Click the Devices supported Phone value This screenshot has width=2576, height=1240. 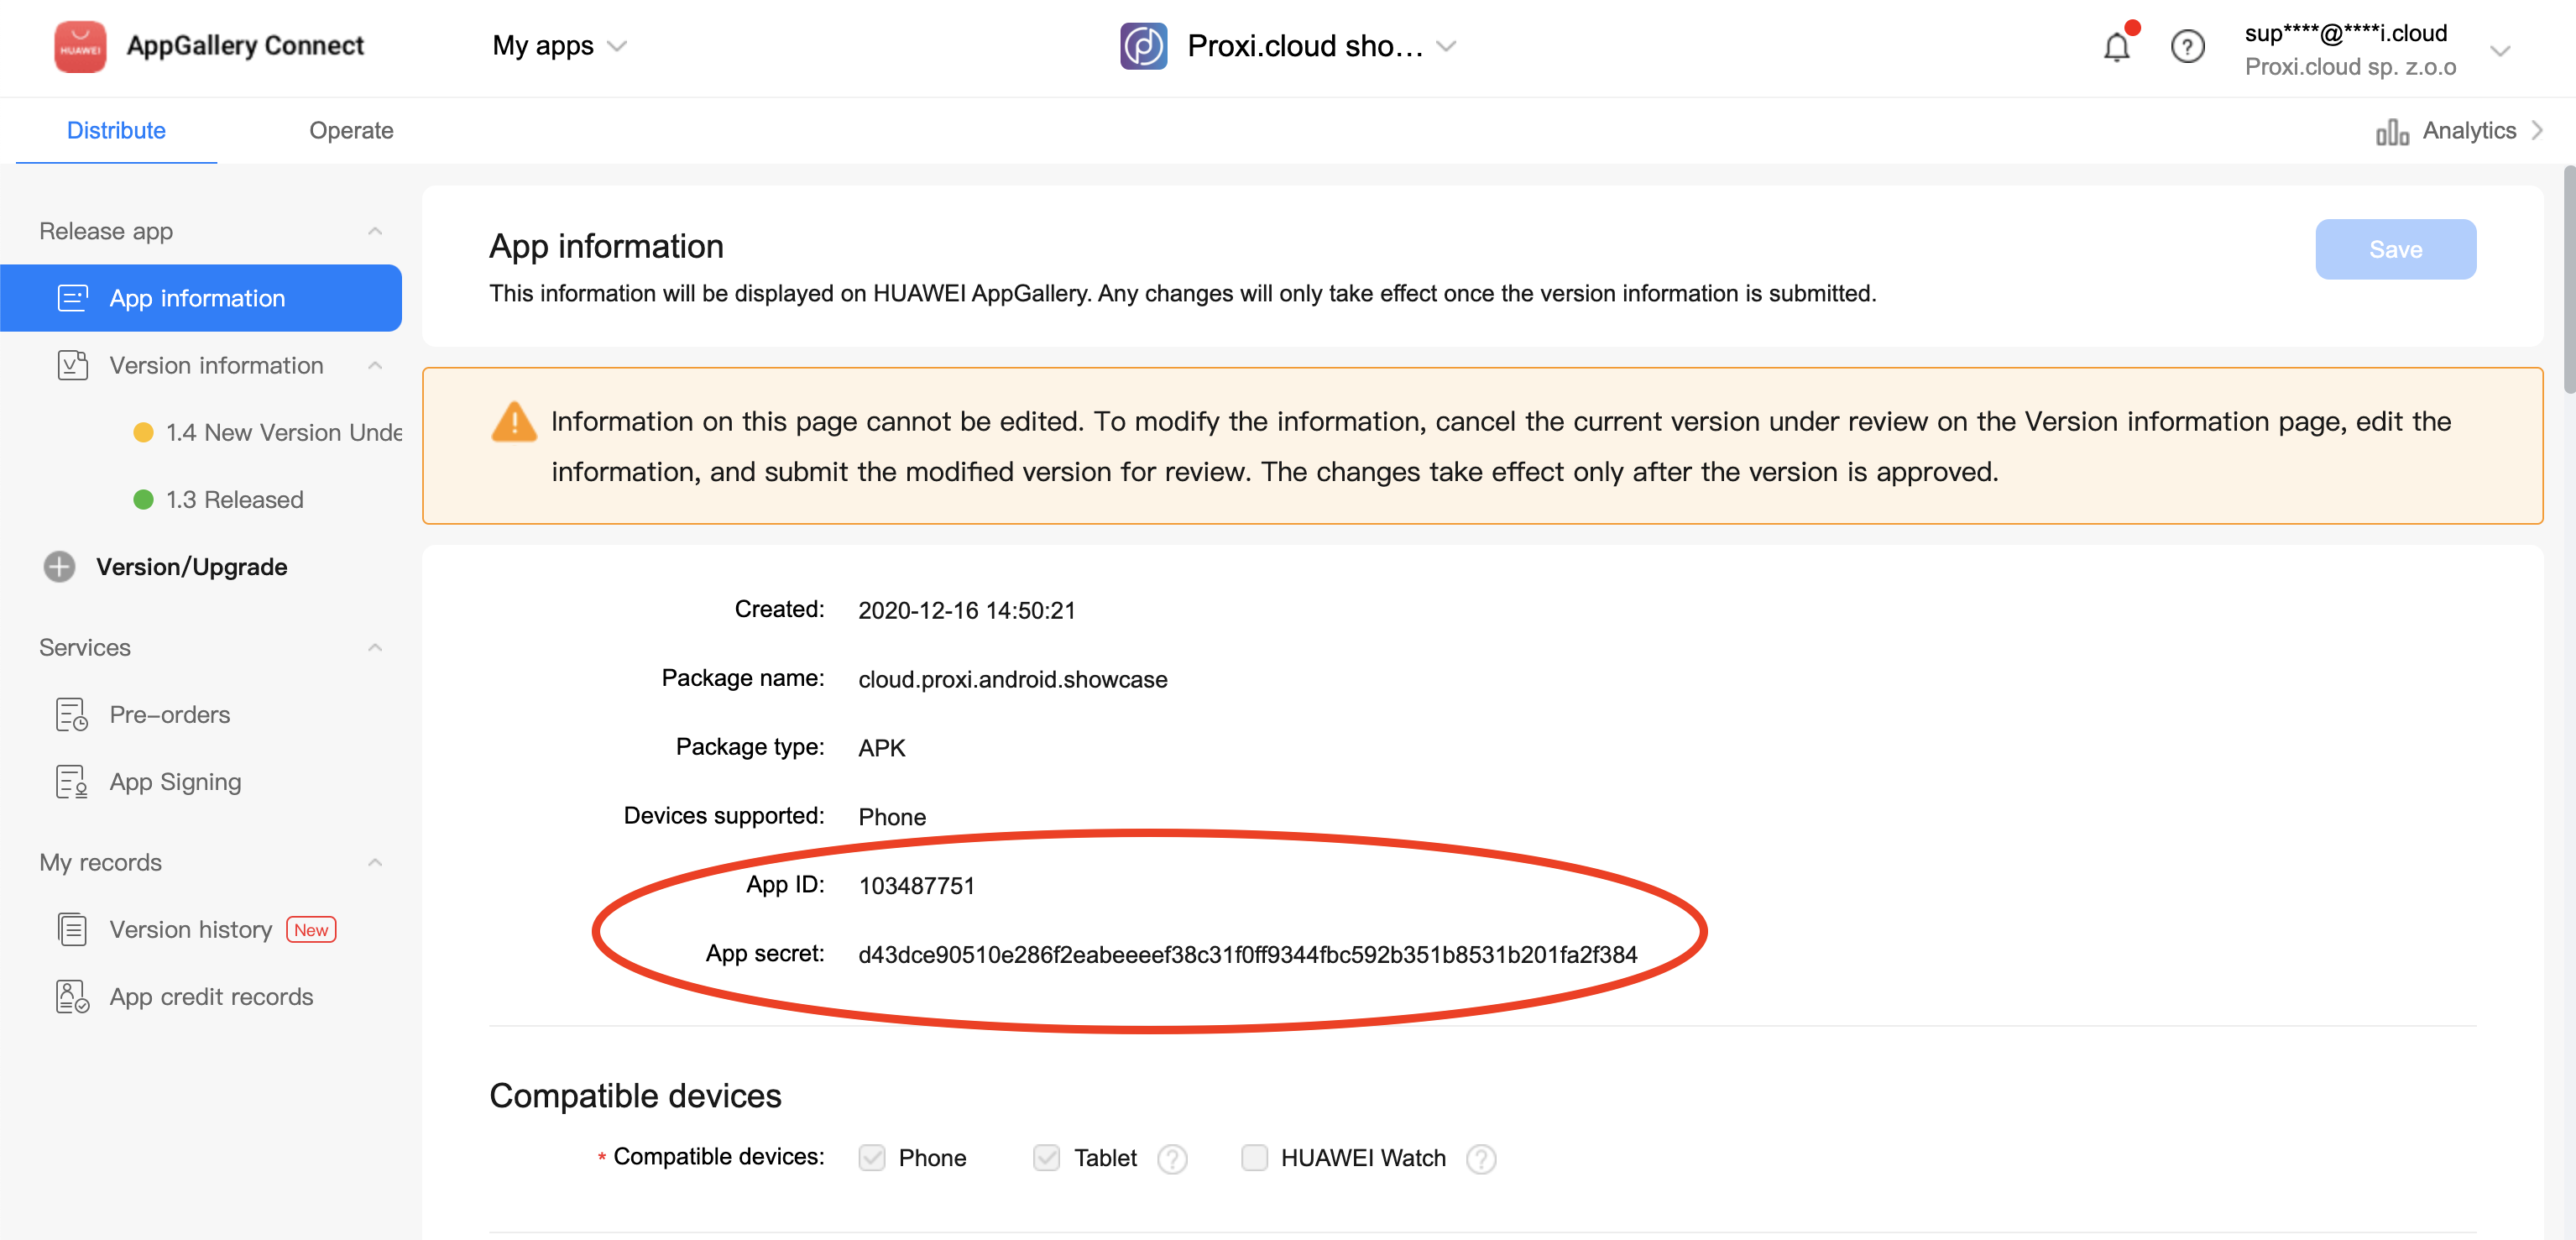pos(892,817)
